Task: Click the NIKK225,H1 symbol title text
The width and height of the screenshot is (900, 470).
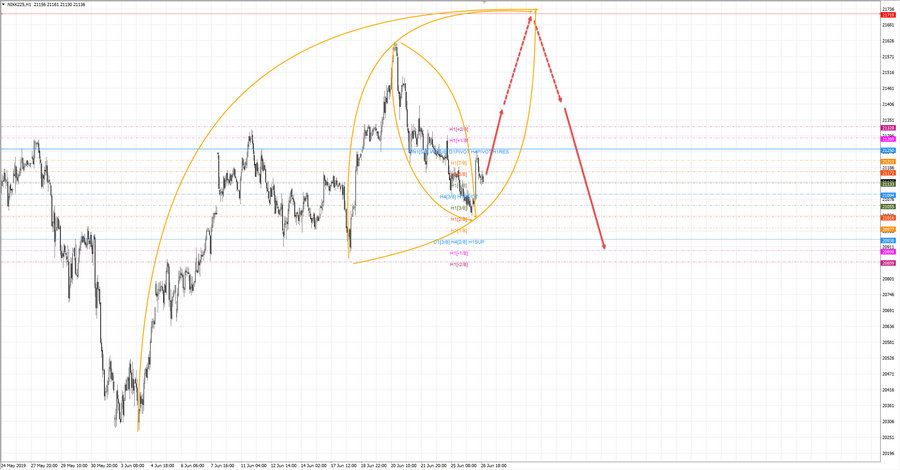Action: coord(19,4)
